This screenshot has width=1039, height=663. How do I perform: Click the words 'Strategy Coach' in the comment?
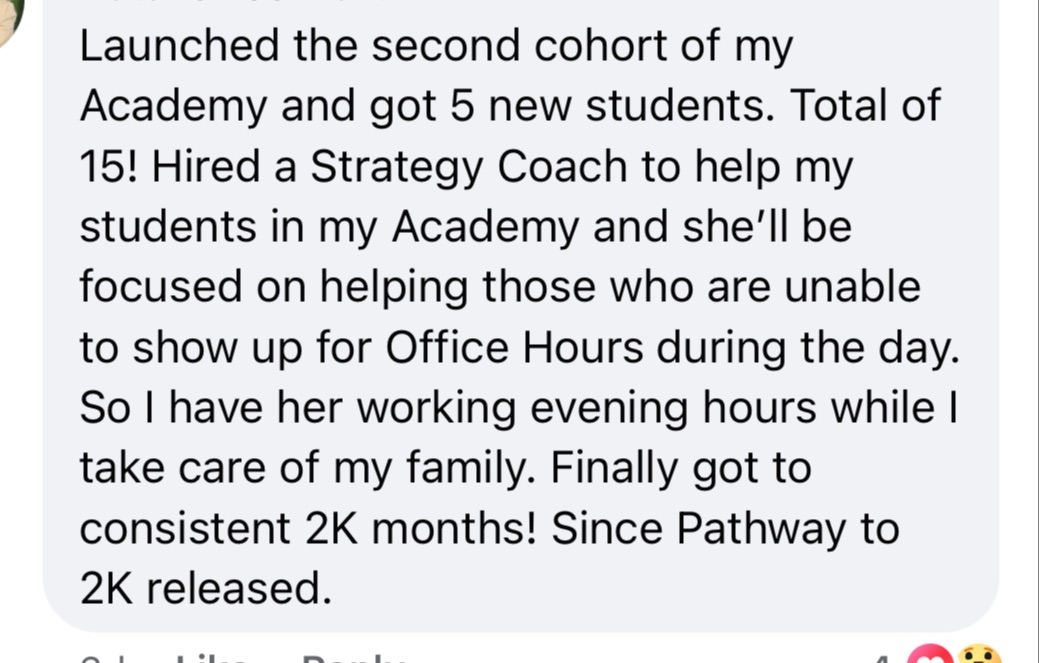[x=469, y=167]
